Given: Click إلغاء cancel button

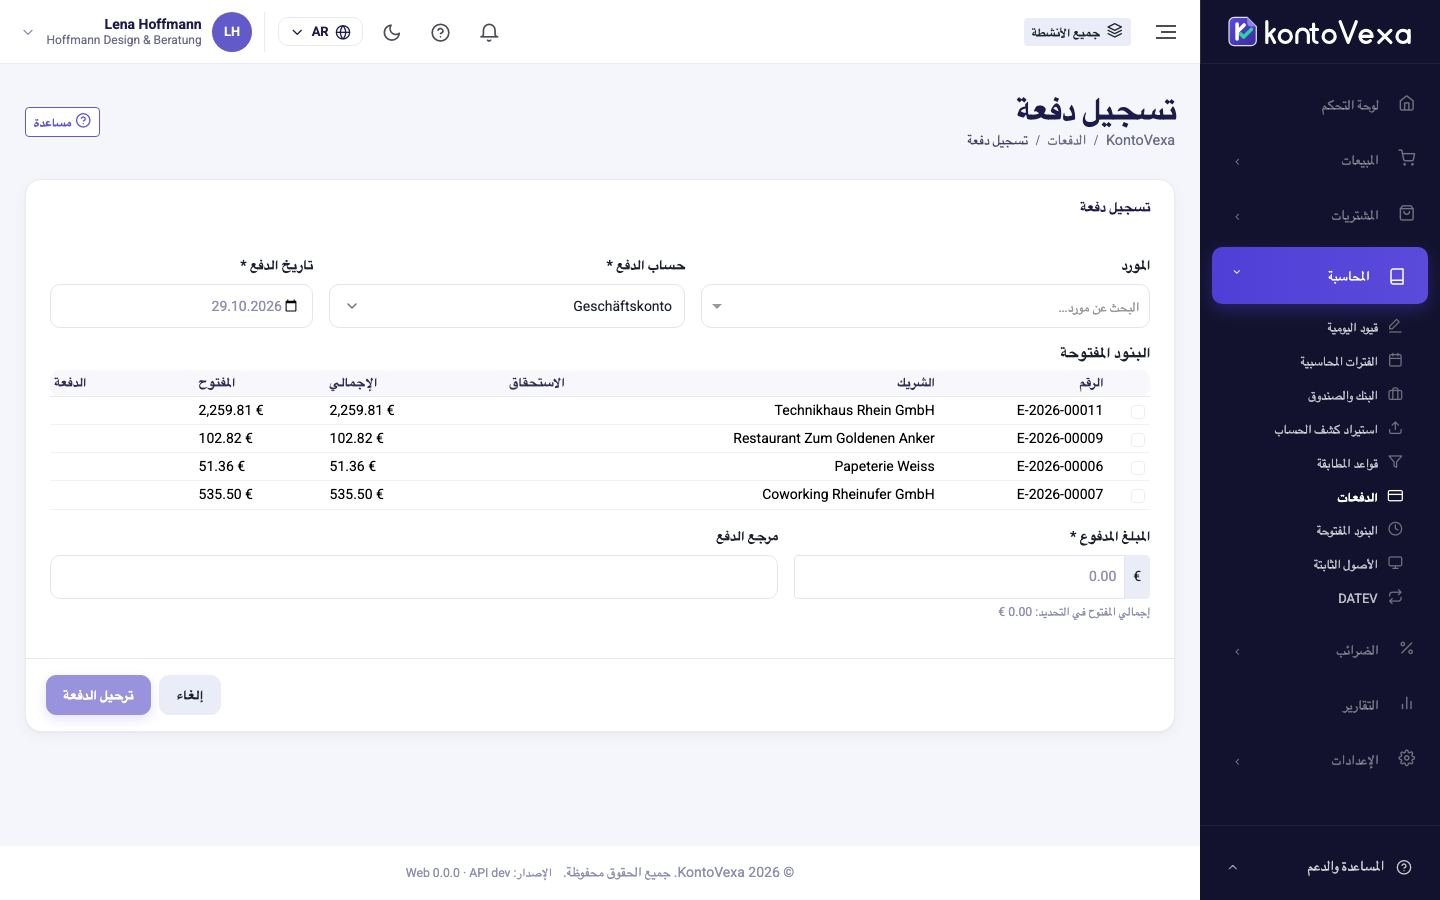Looking at the screenshot, I should [x=190, y=695].
